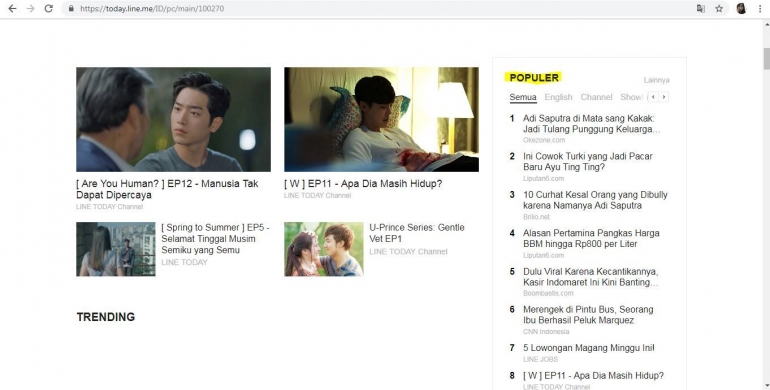This screenshot has height=390, width=770.
Task: Open Are You Human? EP12 thumbnail
Action: point(173,119)
